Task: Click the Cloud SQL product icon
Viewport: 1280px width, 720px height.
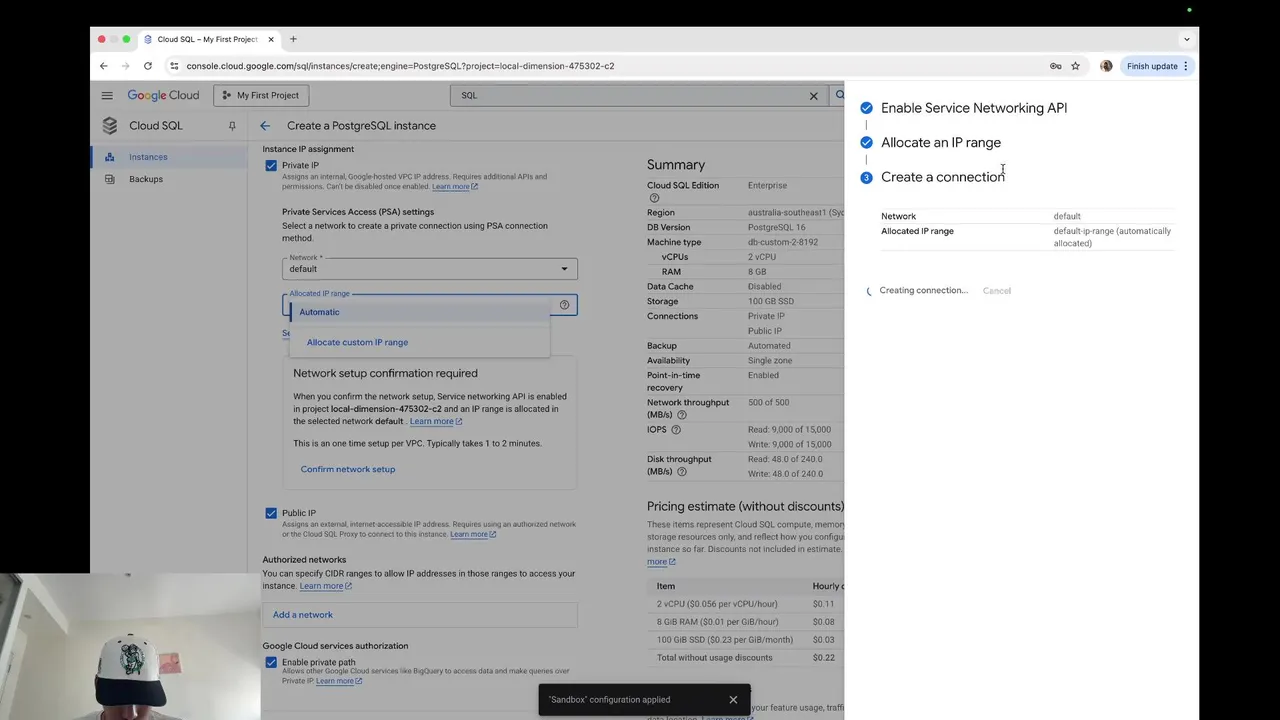Action: (110, 126)
